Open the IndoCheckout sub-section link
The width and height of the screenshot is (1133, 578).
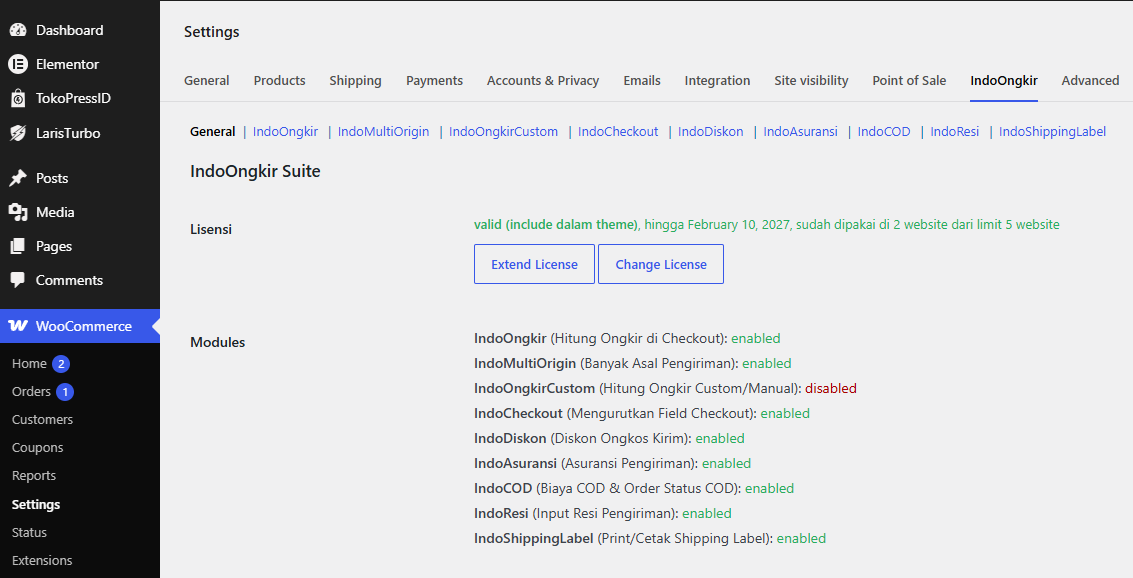[618, 131]
